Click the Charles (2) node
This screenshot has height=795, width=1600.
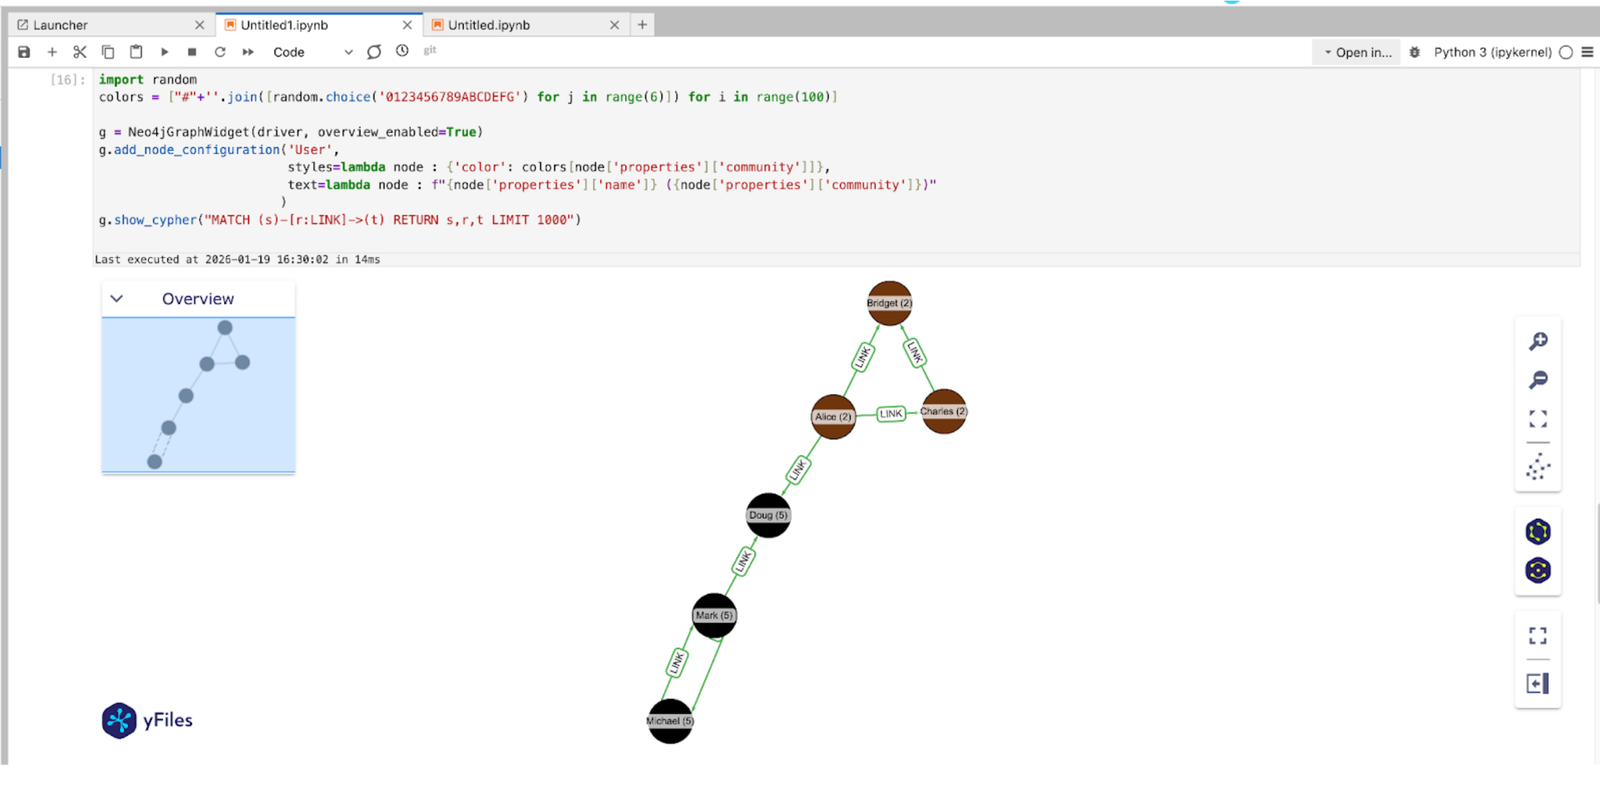pos(944,411)
